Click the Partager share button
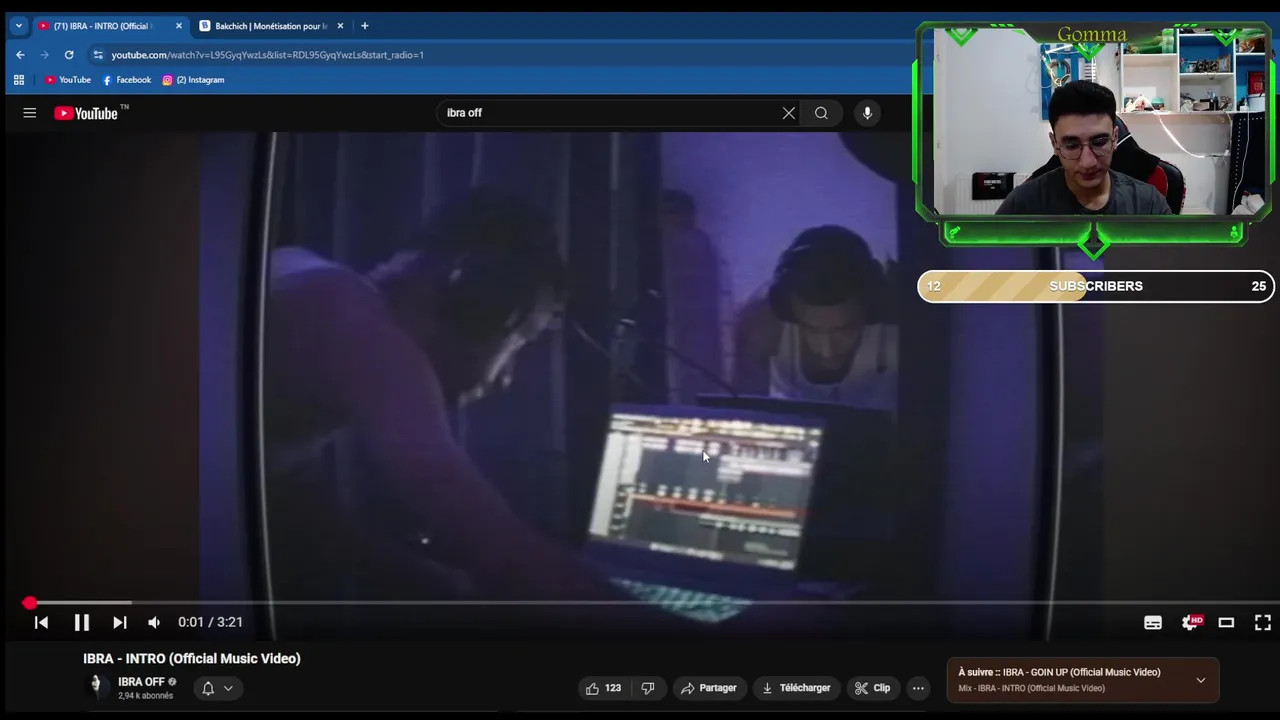Viewport: 1280px width, 720px height. (709, 688)
